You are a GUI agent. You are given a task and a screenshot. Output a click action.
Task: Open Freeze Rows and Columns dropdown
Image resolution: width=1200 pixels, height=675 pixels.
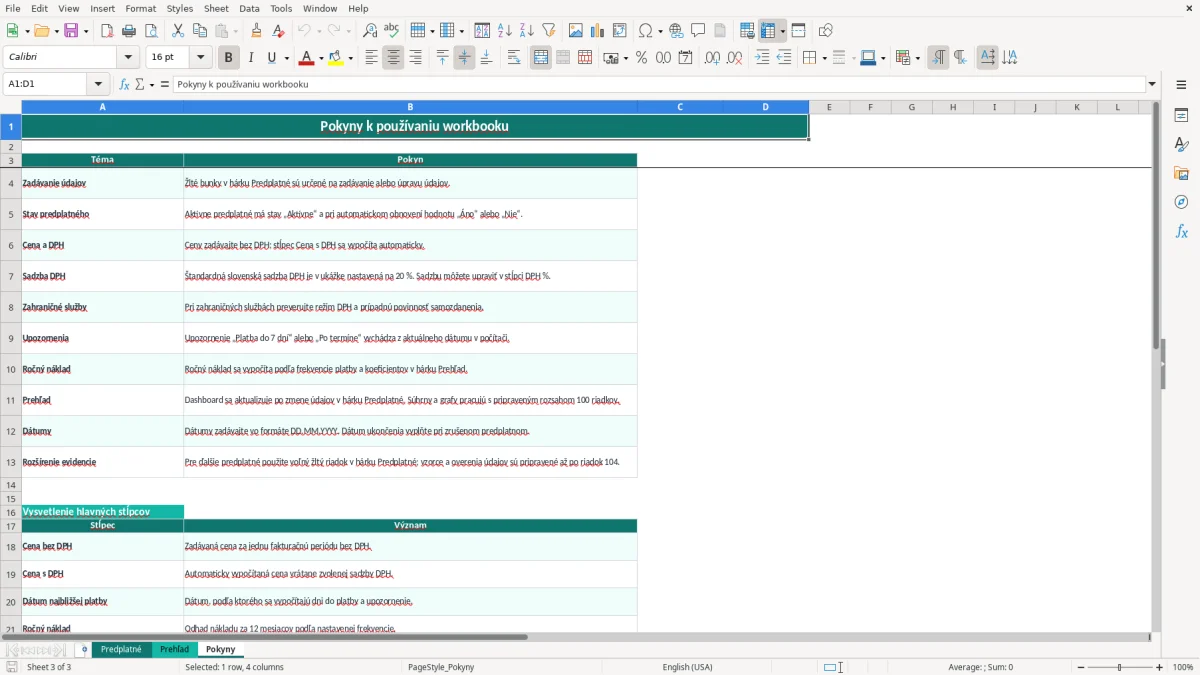click(x=783, y=31)
